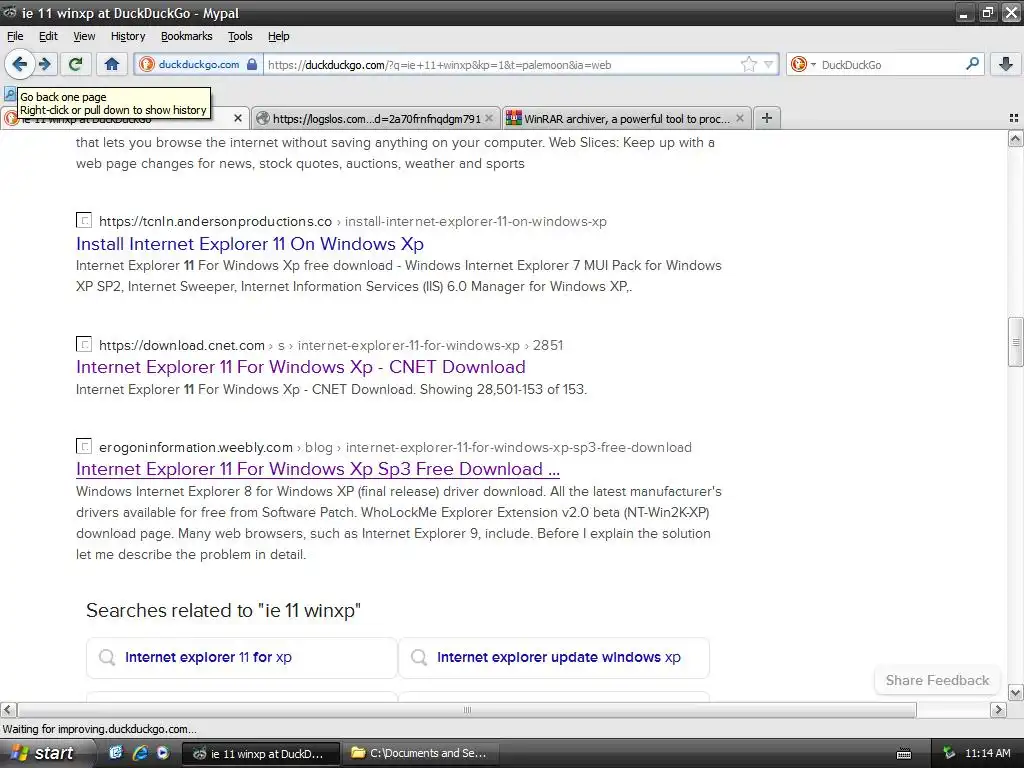Screen dimensions: 1024x768
Task: Open the Downloads arrow button
Action: click(x=1006, y=64)
